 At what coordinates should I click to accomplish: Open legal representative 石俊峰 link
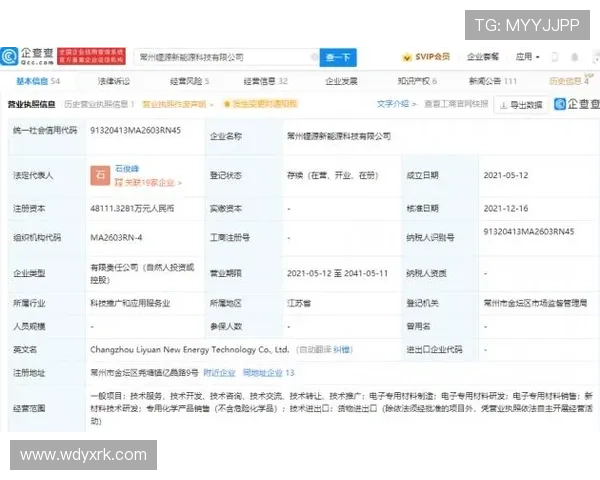[127, 169]
